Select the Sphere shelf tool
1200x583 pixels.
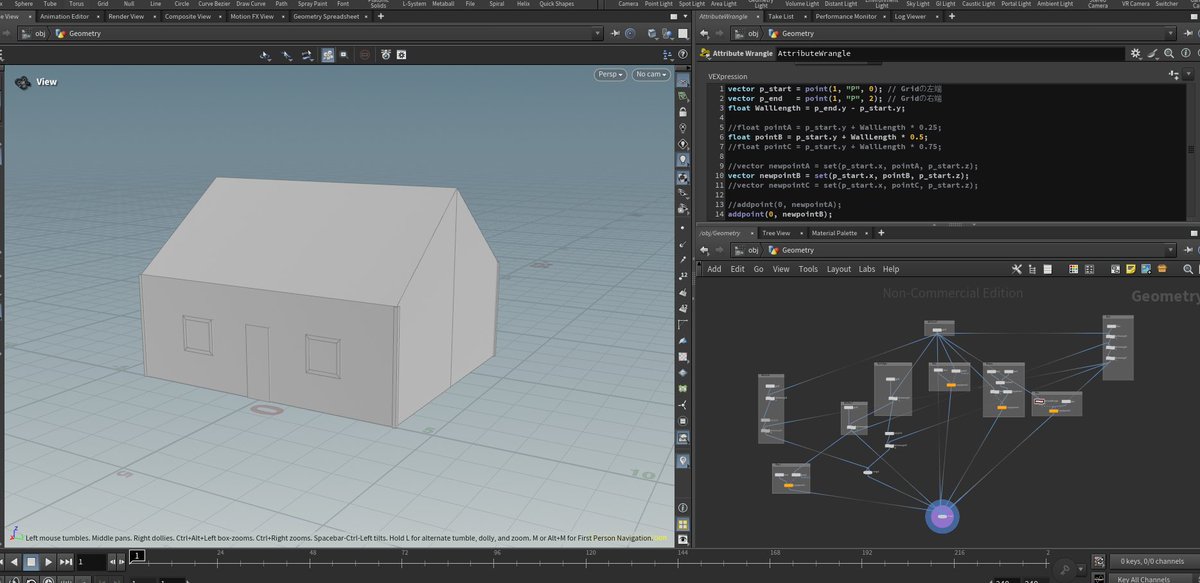(x=23, y=4)
